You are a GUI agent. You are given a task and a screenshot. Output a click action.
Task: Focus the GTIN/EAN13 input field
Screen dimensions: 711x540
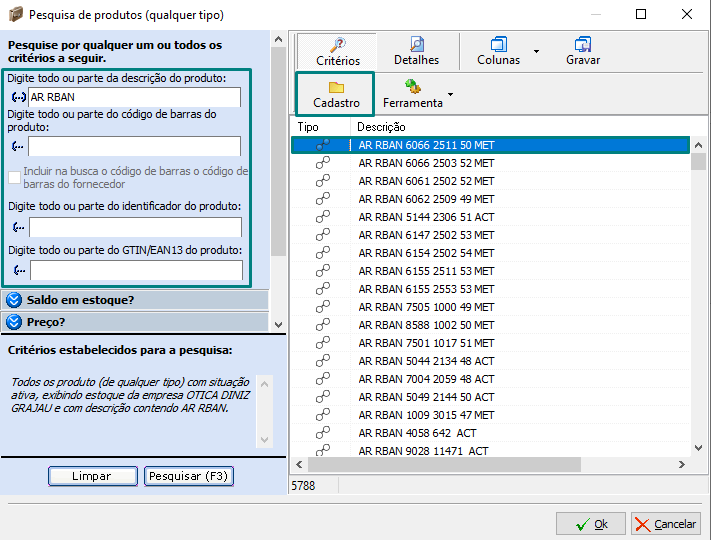(136, 270)
